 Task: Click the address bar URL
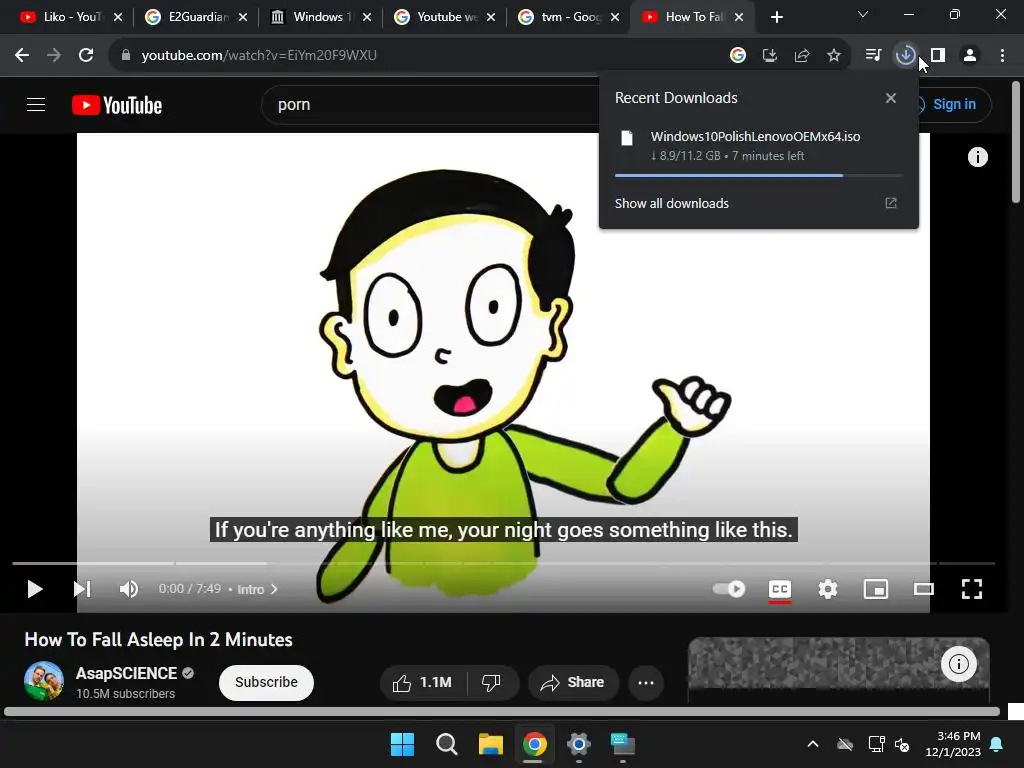[259, 56]
